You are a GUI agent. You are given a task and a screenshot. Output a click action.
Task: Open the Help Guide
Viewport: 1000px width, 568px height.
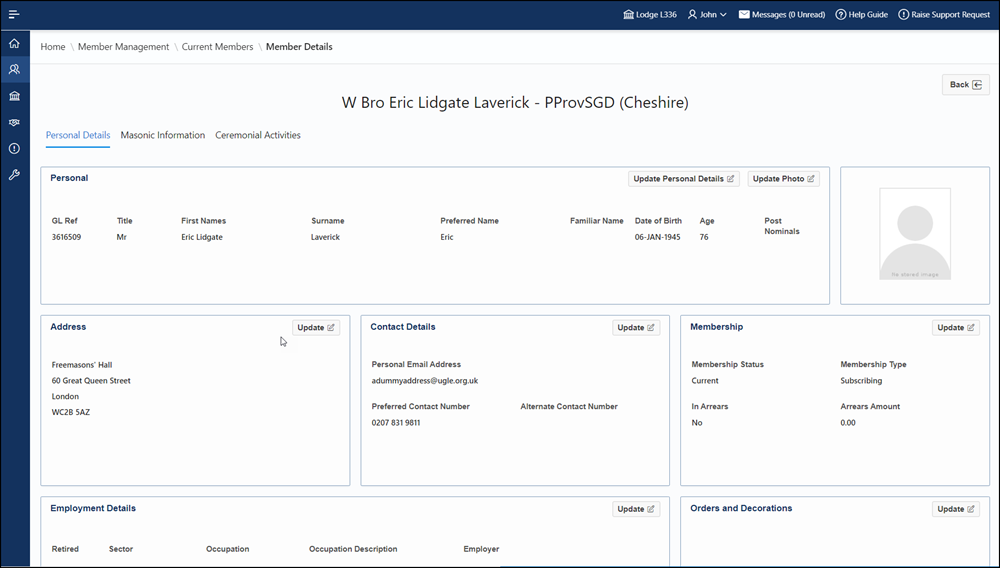(861, 15)
